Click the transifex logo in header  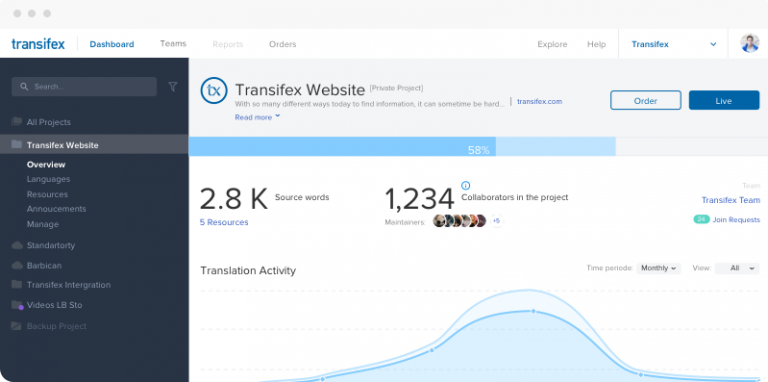(38, 44)
